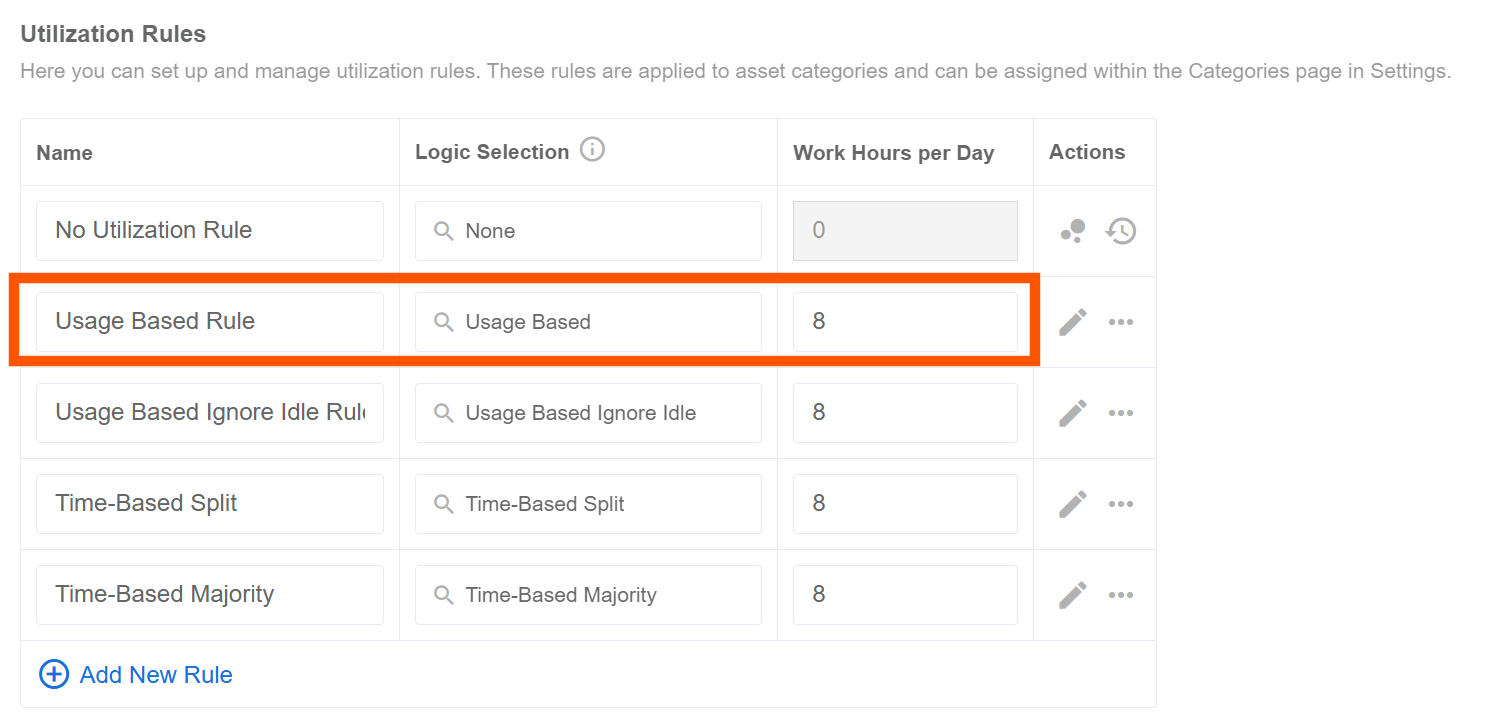
Task: Open the Usage Based Ignore Idle logic dropdown
Action: (588, 413)
